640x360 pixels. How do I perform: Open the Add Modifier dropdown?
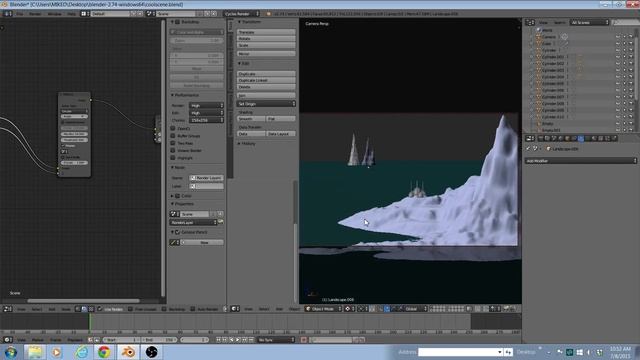(x=581, y=161)
